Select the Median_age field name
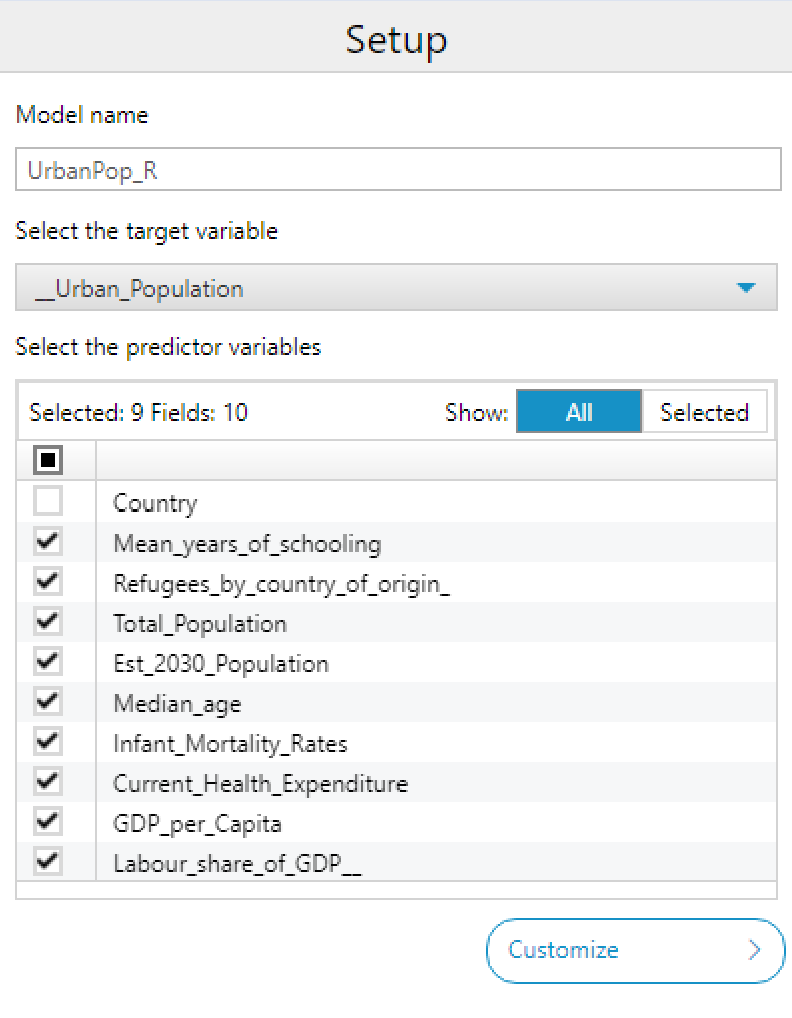This screenshot has width=792, height=1018. (177, 704)
